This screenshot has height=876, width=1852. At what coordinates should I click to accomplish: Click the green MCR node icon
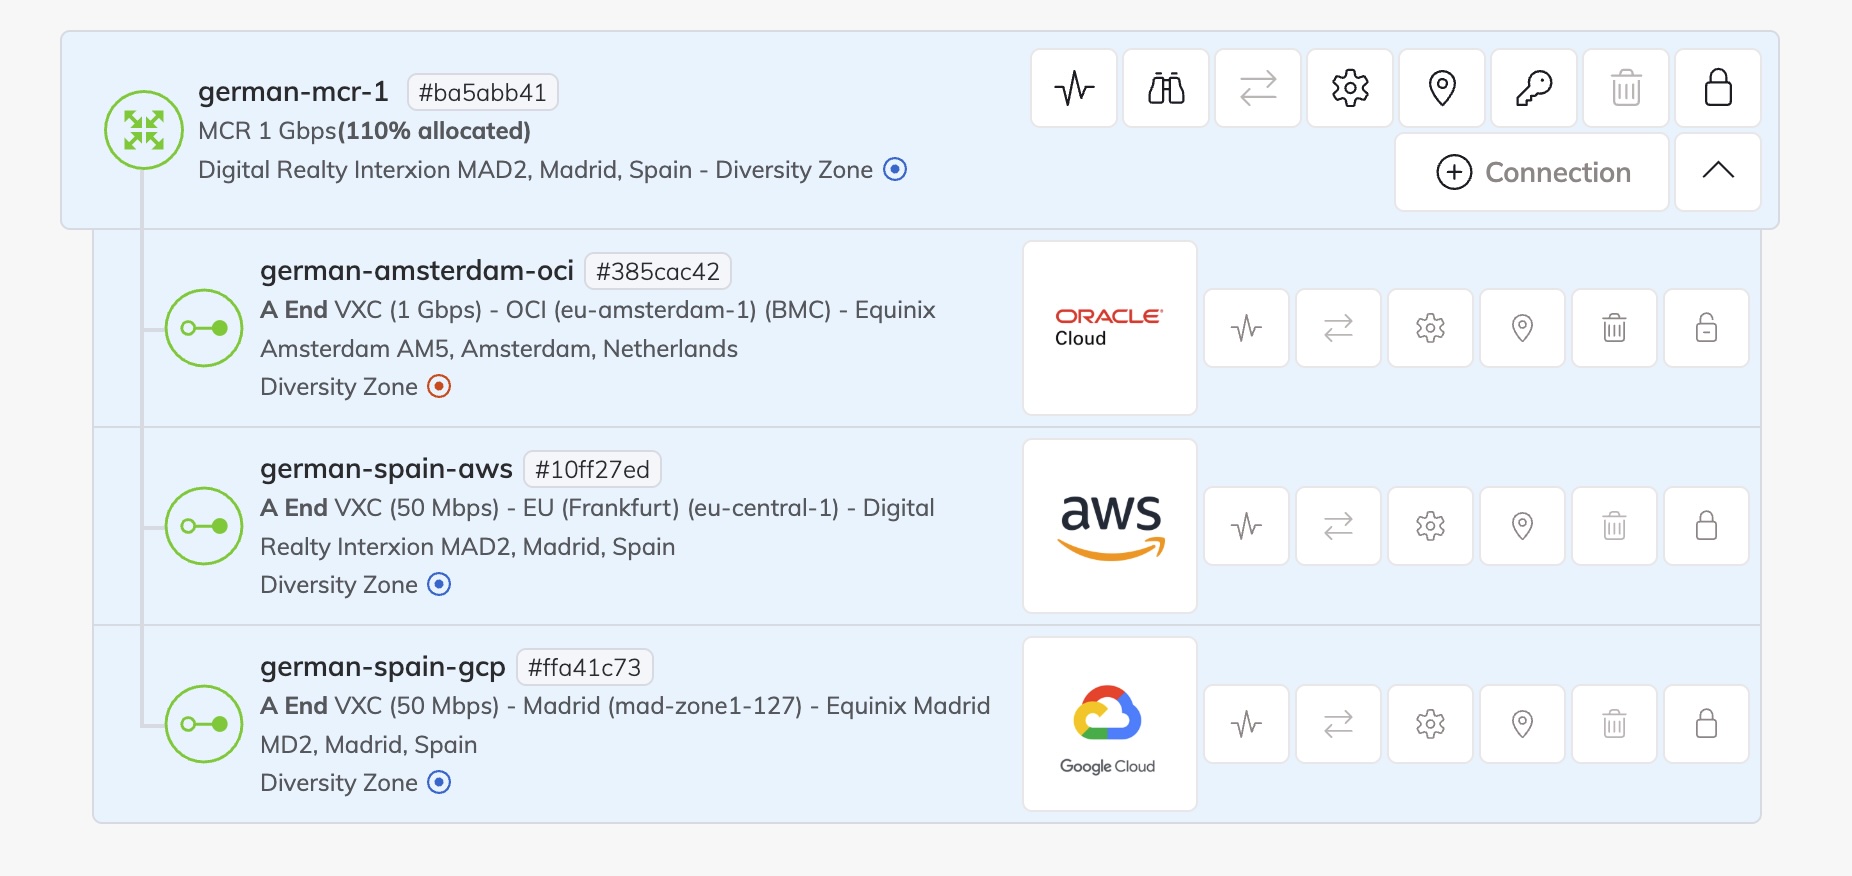click(x=143, y=128)
